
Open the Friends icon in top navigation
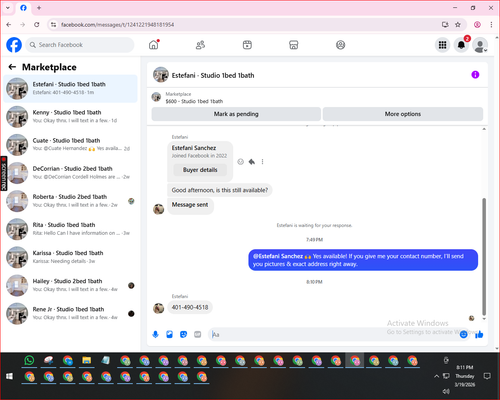(x=200, y=45)
